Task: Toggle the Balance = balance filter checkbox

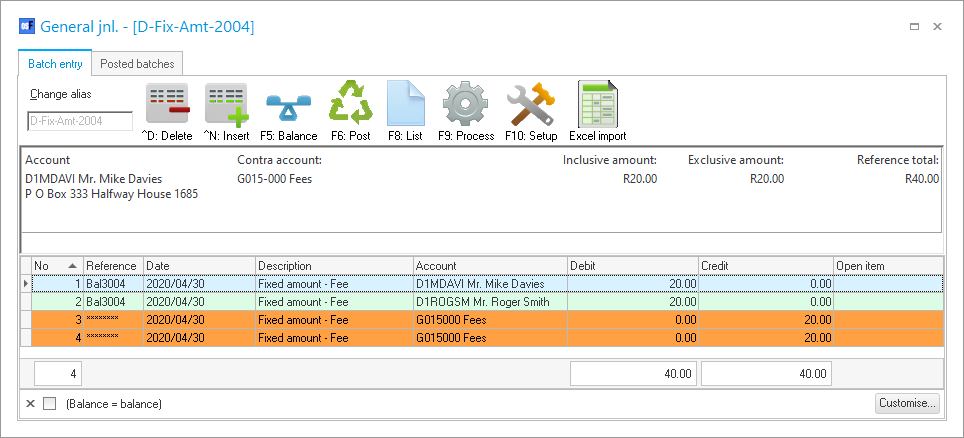Action: 50,404
